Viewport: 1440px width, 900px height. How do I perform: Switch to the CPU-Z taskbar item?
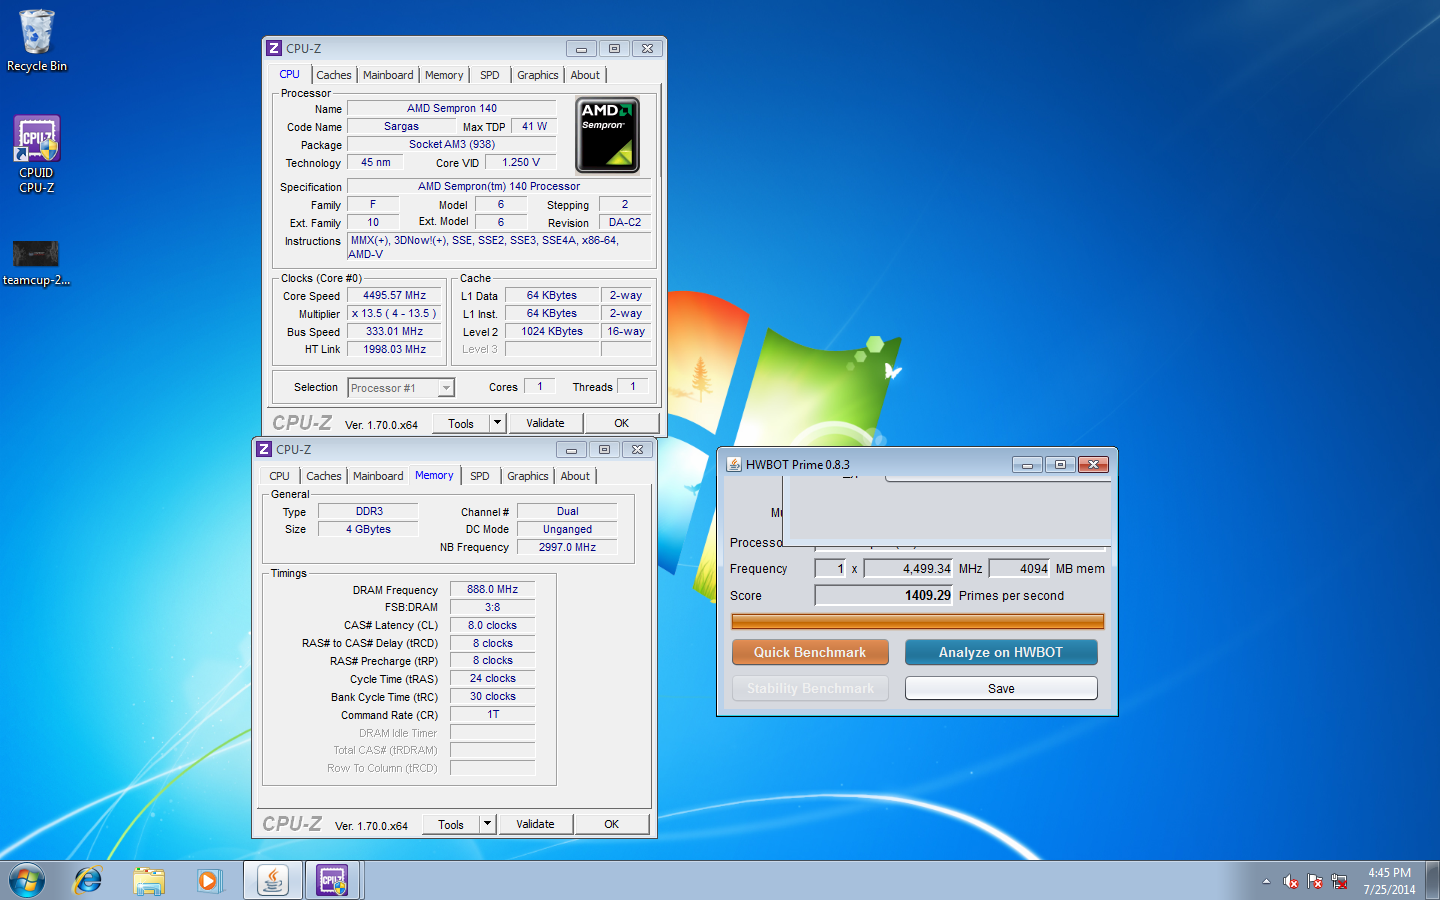coord(332,881)
